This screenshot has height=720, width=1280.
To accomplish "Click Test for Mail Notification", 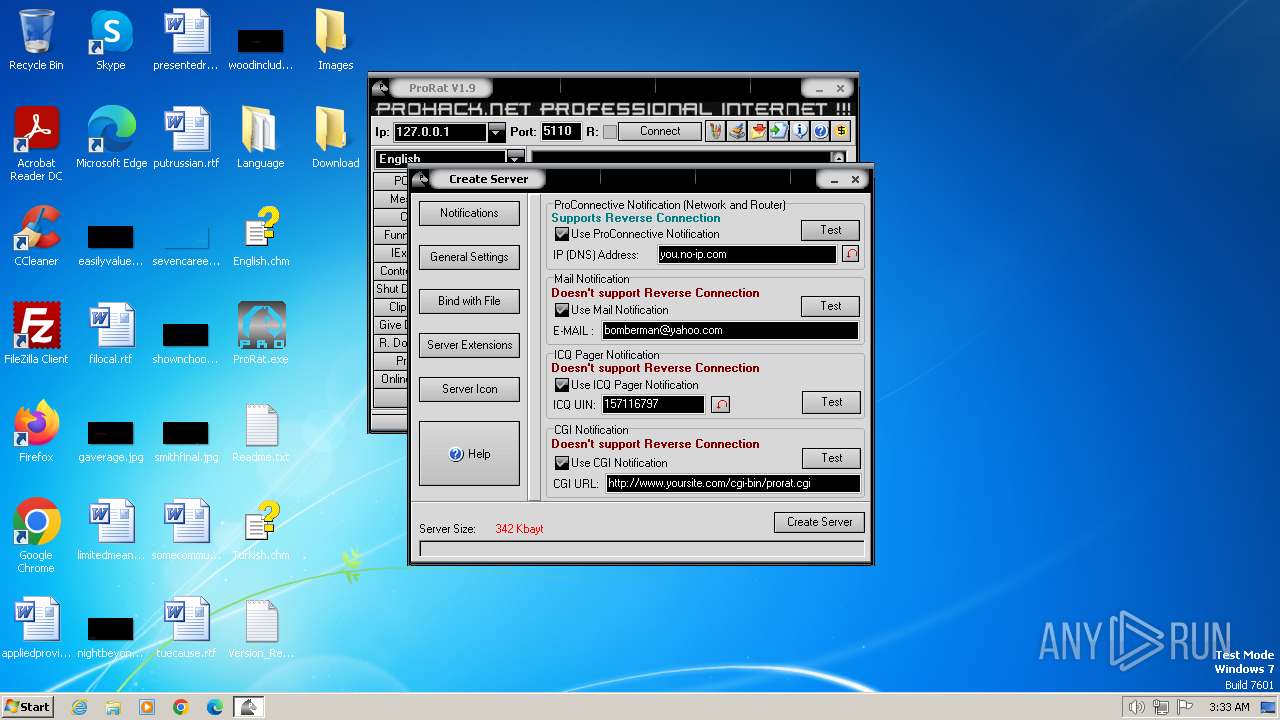I will 831,306.
